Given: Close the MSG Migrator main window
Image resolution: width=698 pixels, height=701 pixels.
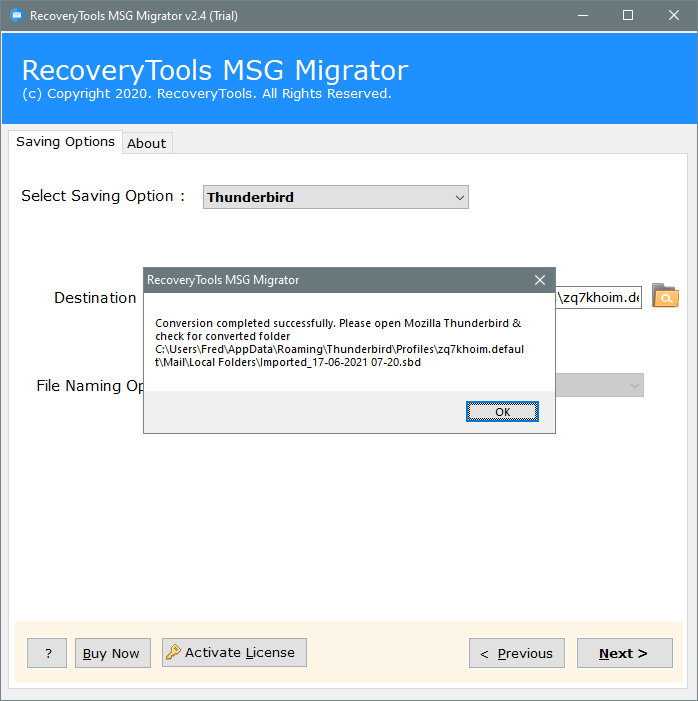Looking at the screenshot, I should point(674,16).
